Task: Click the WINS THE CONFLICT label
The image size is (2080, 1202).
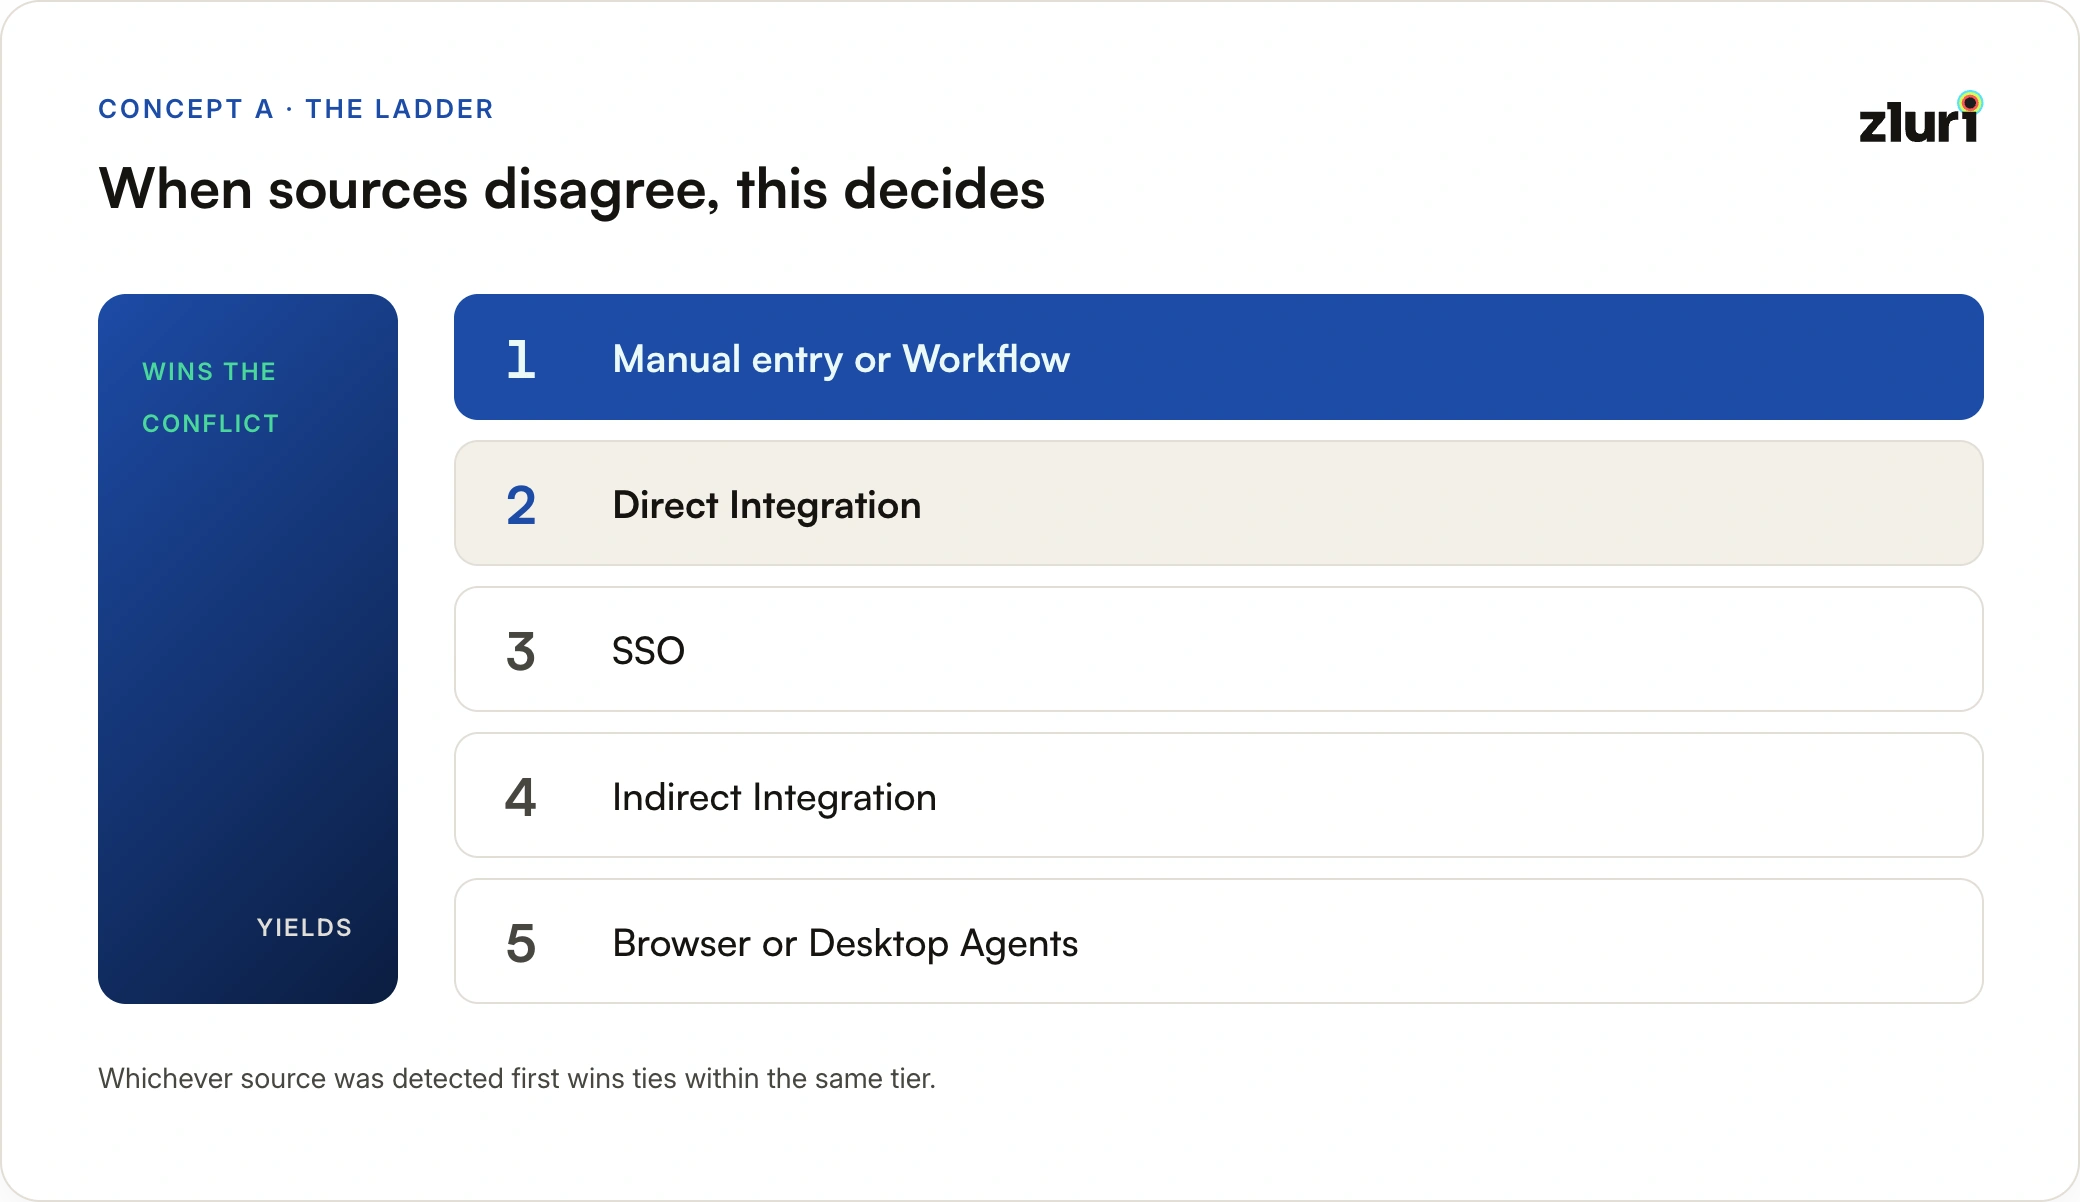Action: 210,397
